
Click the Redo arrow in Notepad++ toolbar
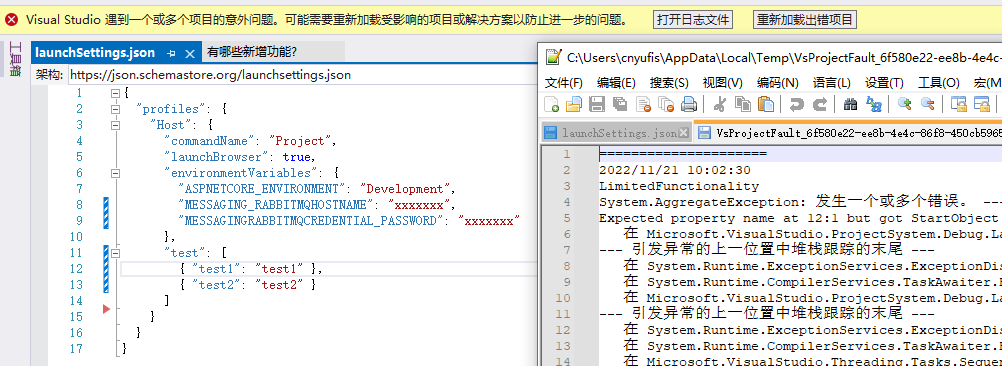(x=819, y=103)
